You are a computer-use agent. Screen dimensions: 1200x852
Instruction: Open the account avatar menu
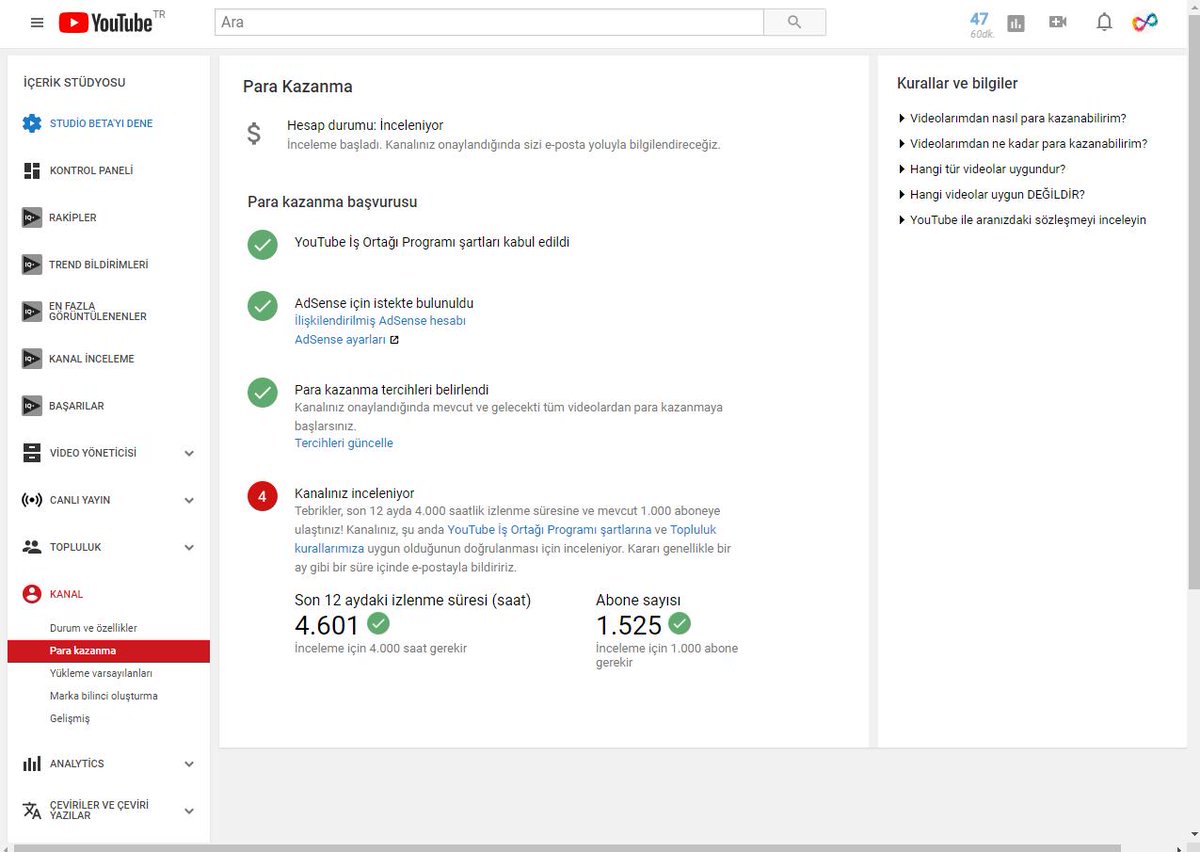[x=1145, y=22]
